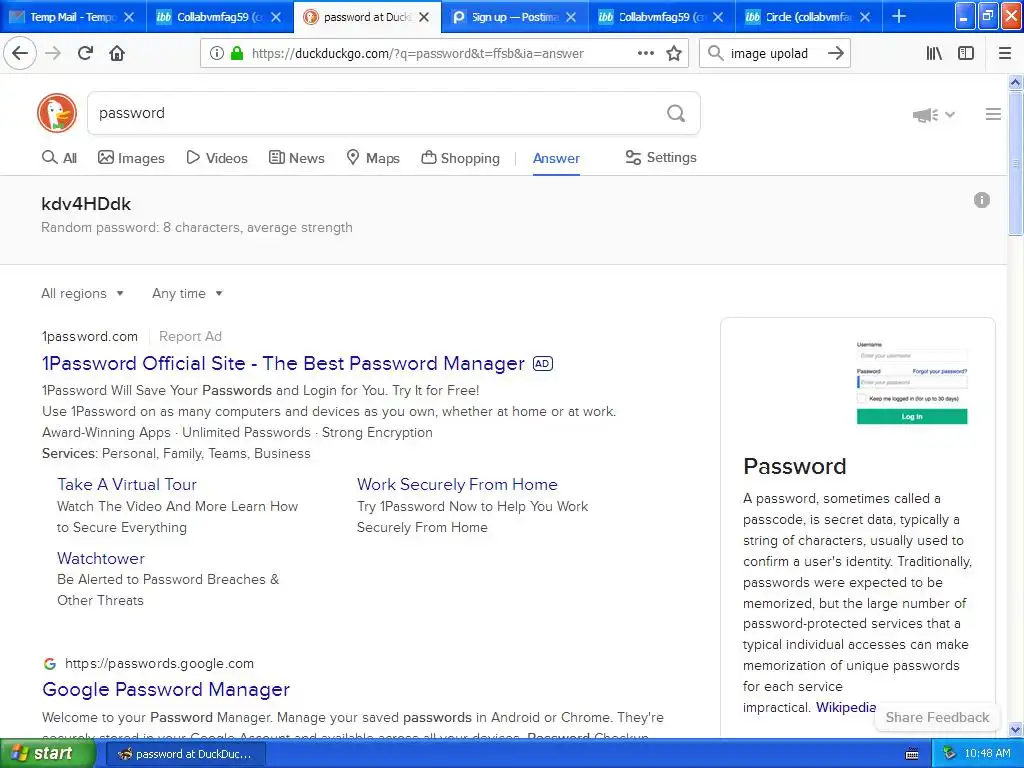This screenshot has width=1024, height=768.
Task: Expand the Any time filter
Action: (x=187, y=293)
